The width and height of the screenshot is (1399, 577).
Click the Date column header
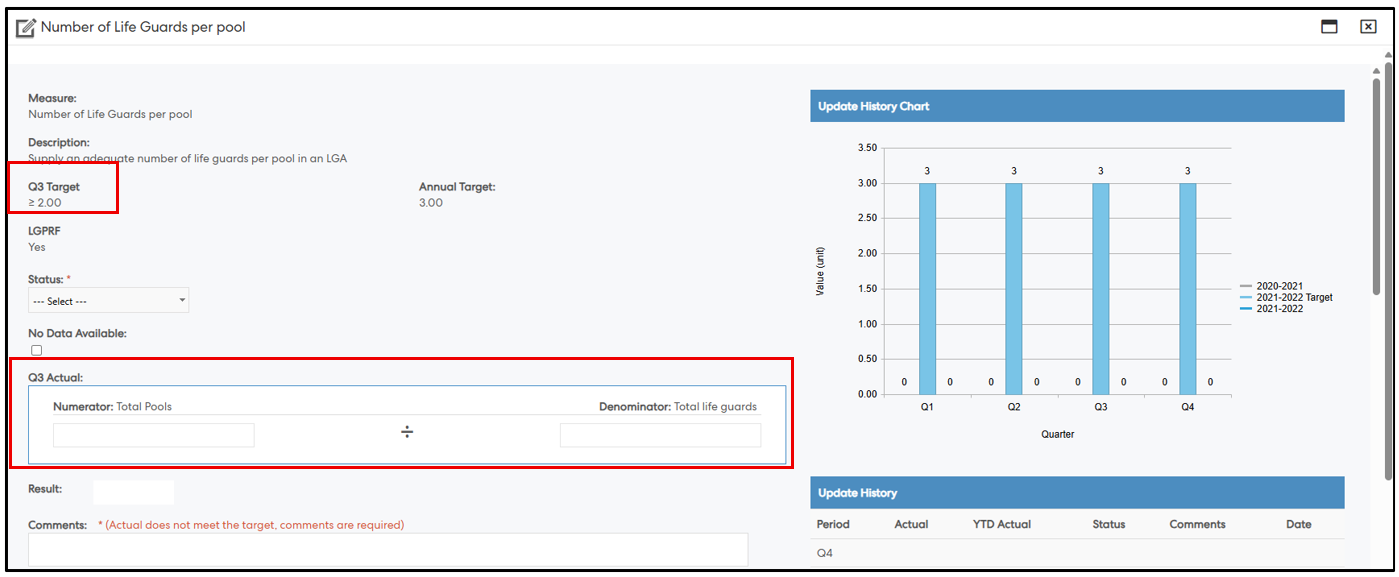pos(1298,524)
